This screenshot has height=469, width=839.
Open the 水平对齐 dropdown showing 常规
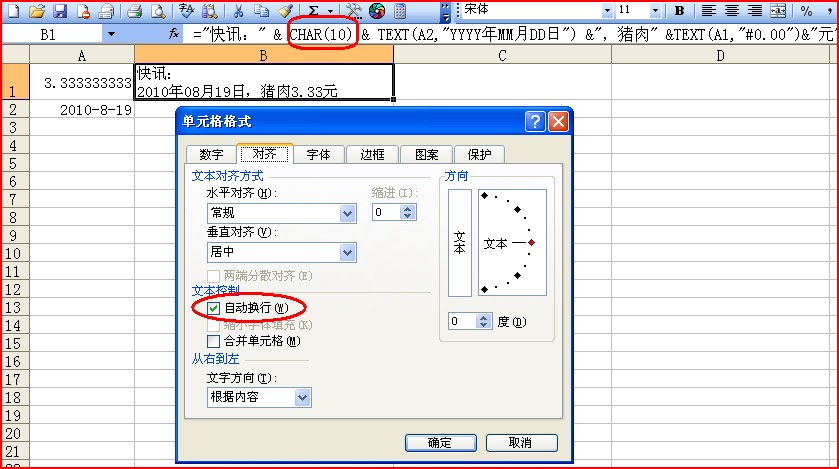pyautogui.click(x=347, y=213)
